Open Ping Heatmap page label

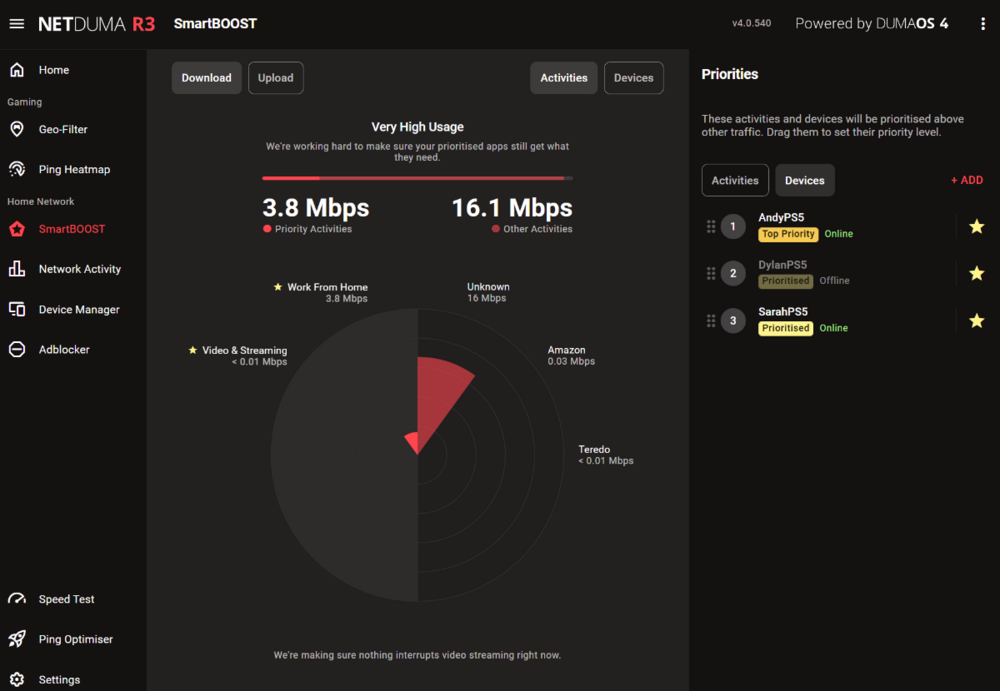[x=74, y=170]
